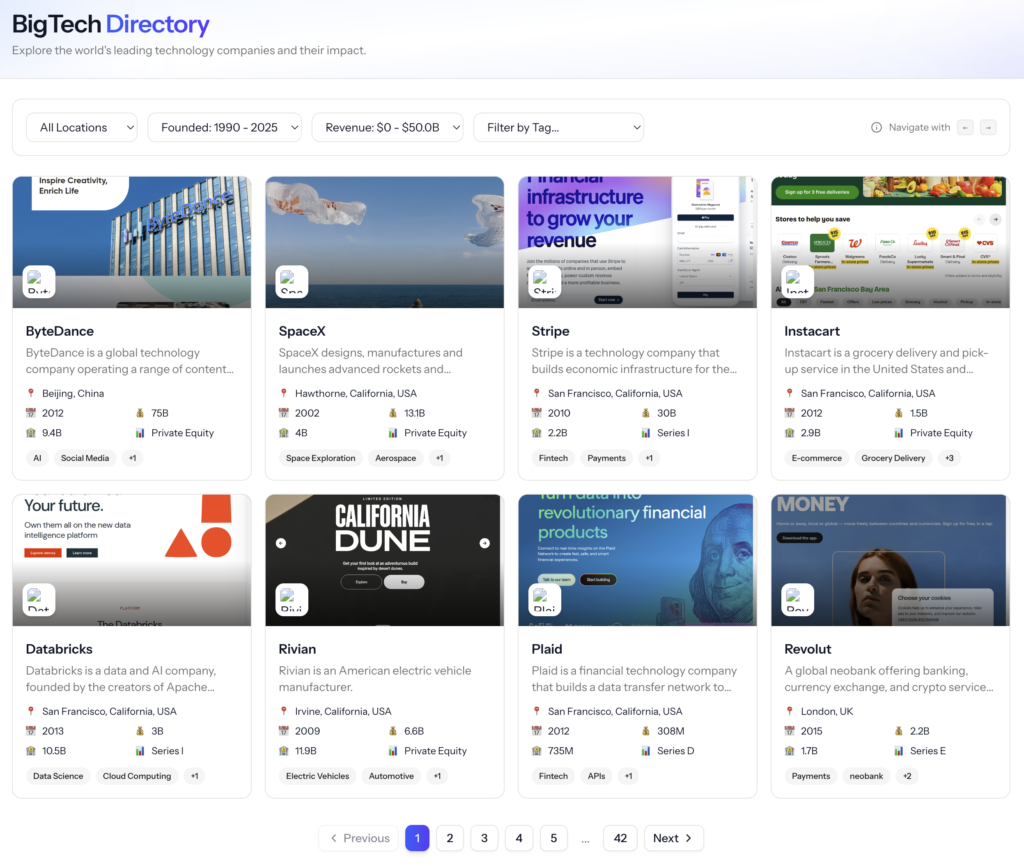Click the SpaceX logo badge on its card
The height and width of the screenshot is (866, 1024).
(292, 282)
